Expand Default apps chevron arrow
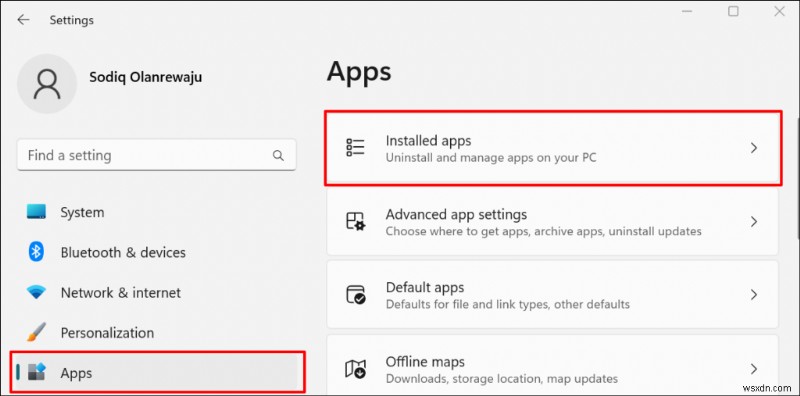Viewport: 800px width, 396px height. tap(754, 295)
